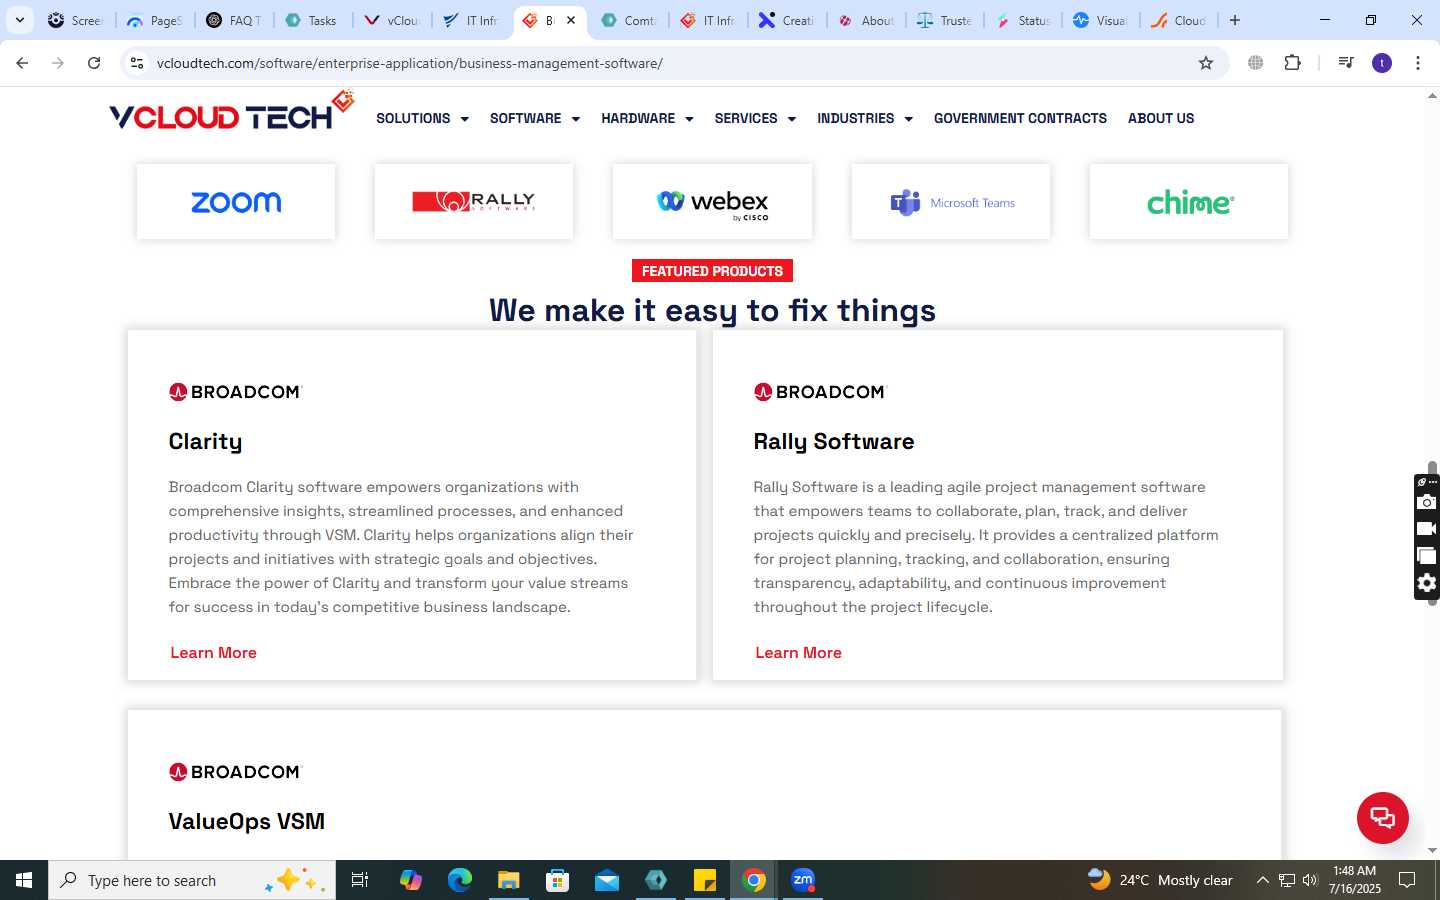Click Broadcom logo in Clarity card

click(236, 392)
